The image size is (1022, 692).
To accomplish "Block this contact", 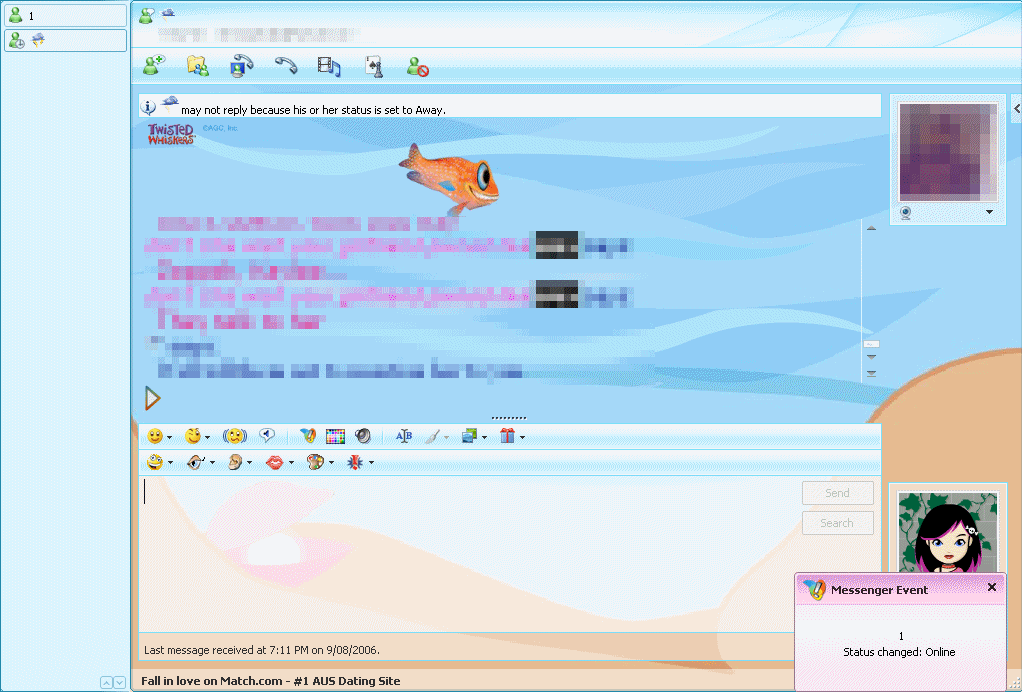I will (x=417, y=66).
